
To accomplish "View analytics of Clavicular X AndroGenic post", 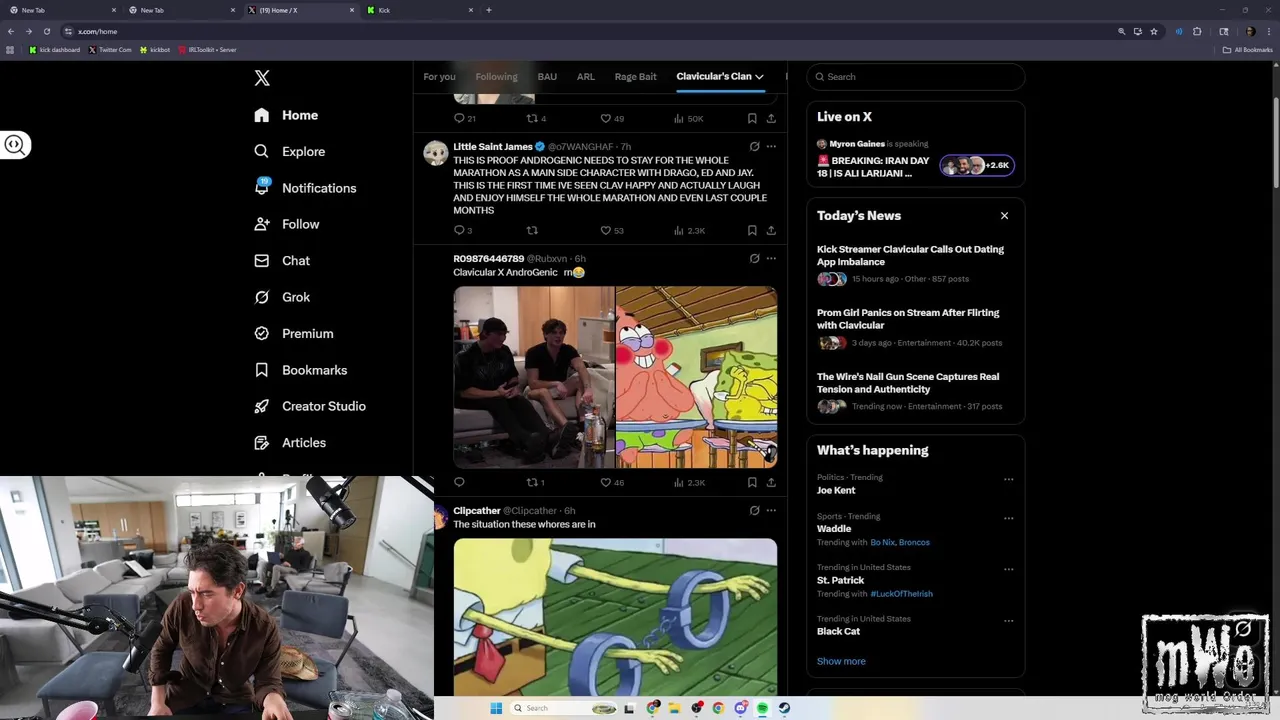I will tap(689, 482).
